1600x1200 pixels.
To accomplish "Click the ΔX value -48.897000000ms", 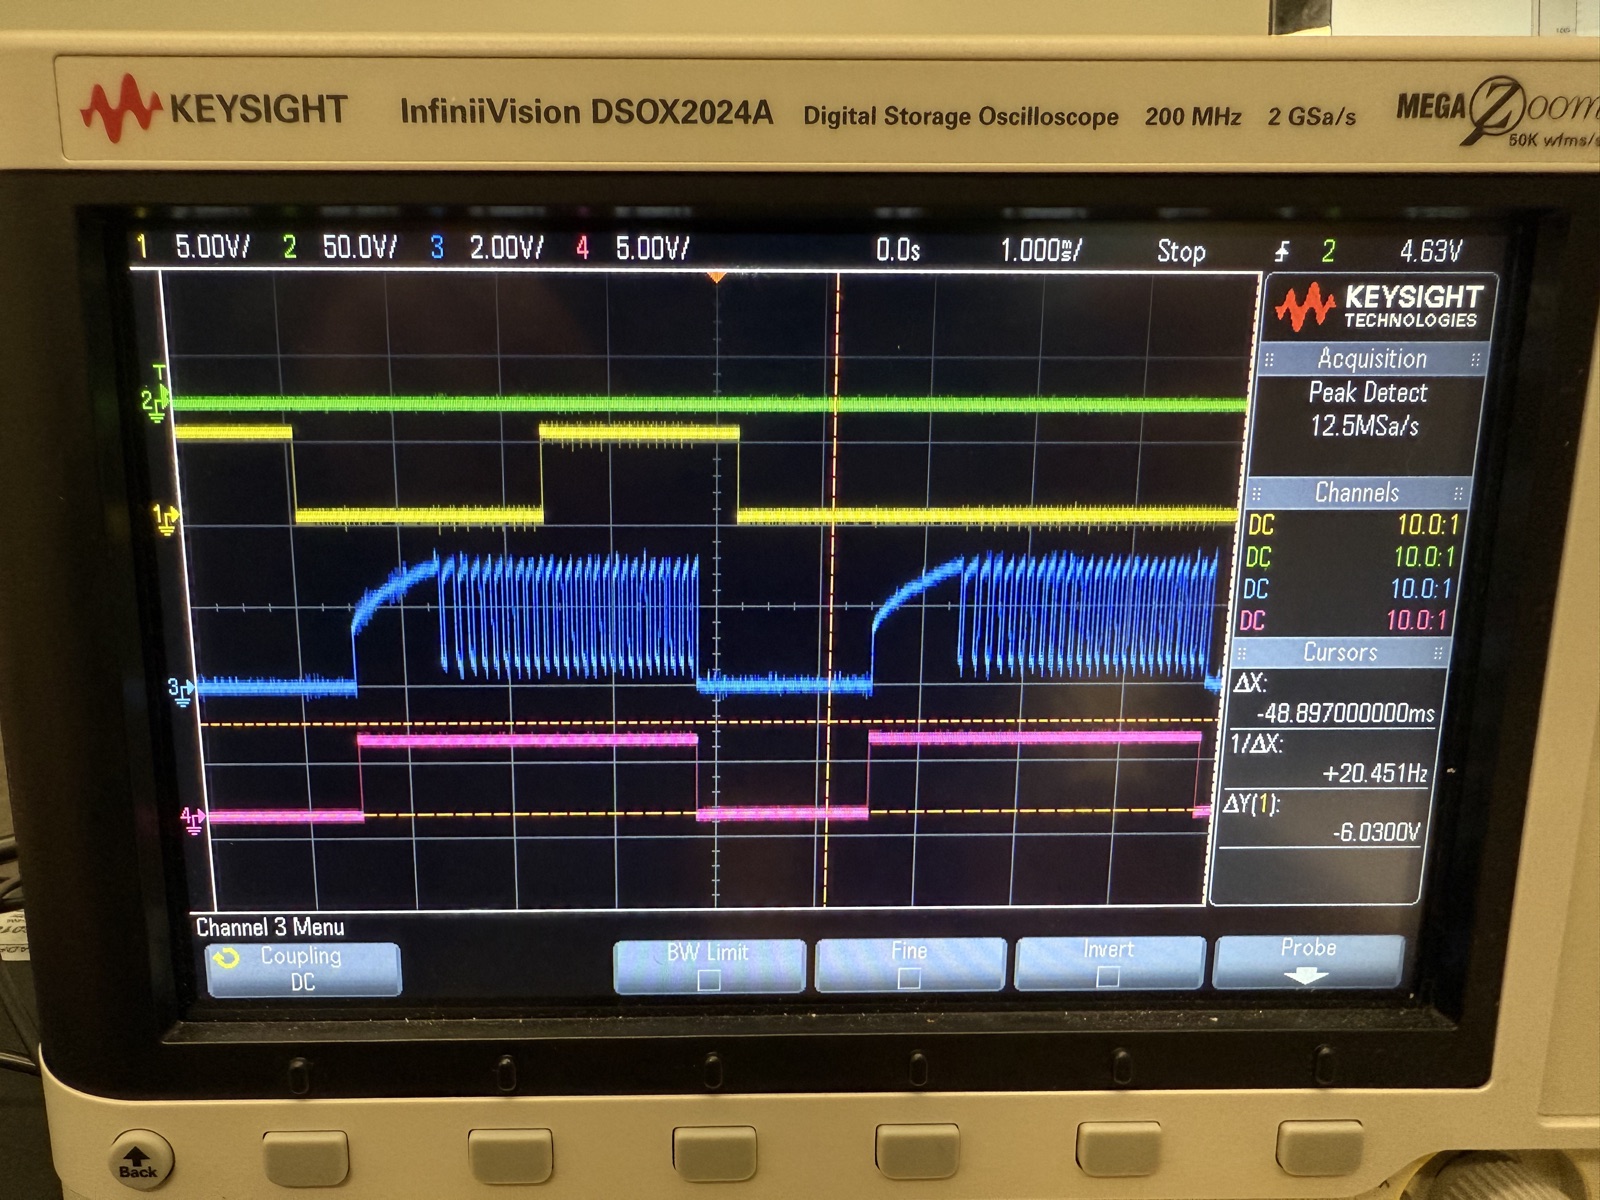I will 1345,713.
